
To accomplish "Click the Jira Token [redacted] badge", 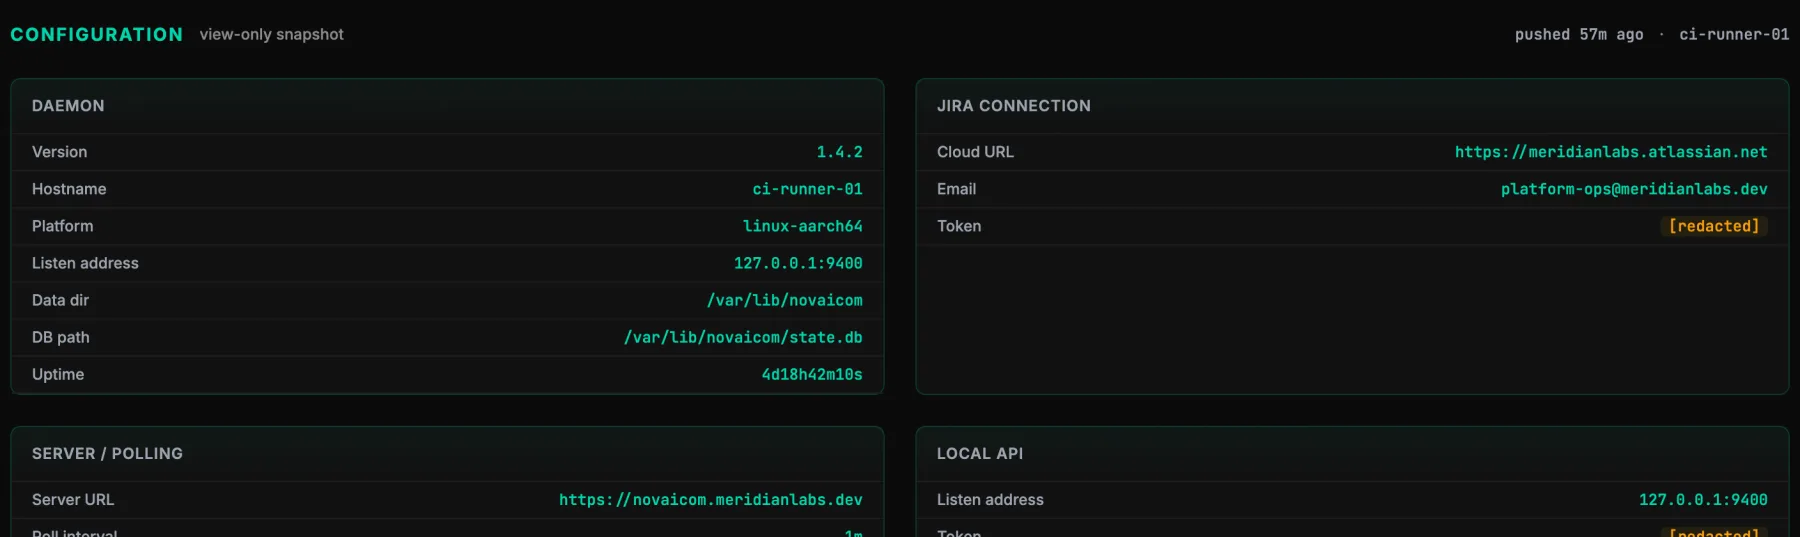I will [1714, 226].
